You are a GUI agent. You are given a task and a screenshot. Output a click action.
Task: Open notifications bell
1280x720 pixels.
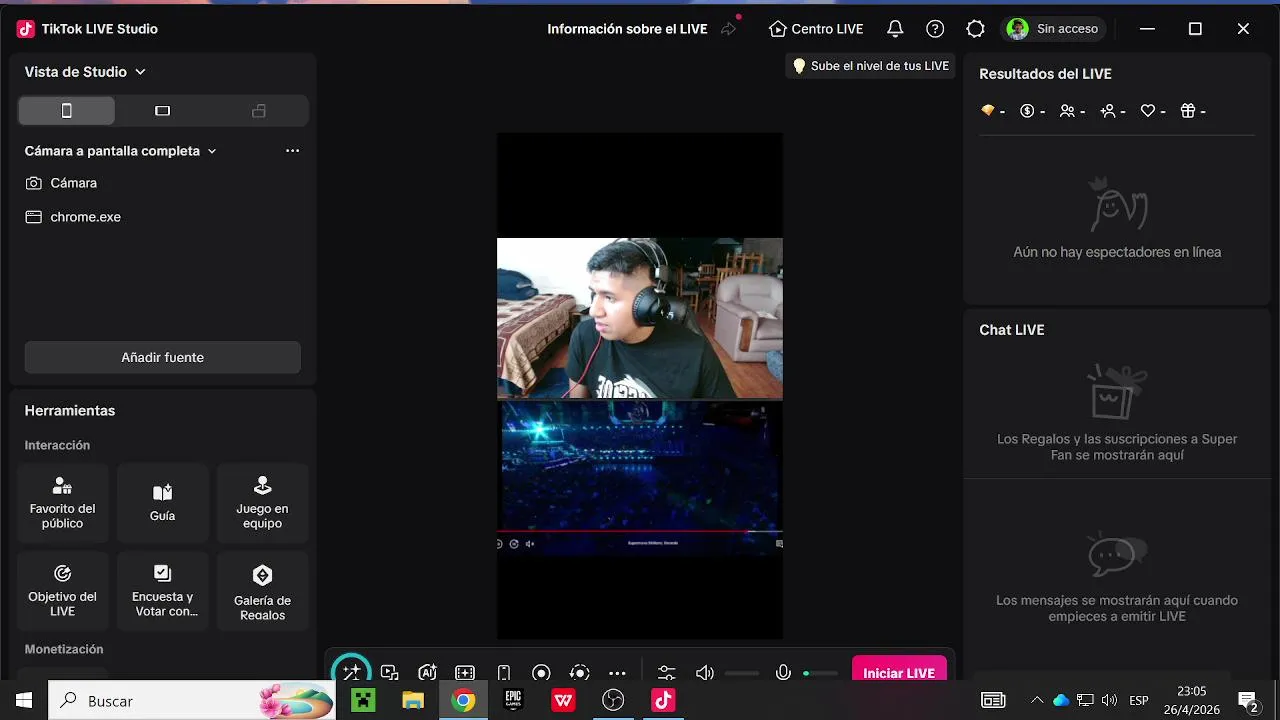pos(895,29)
